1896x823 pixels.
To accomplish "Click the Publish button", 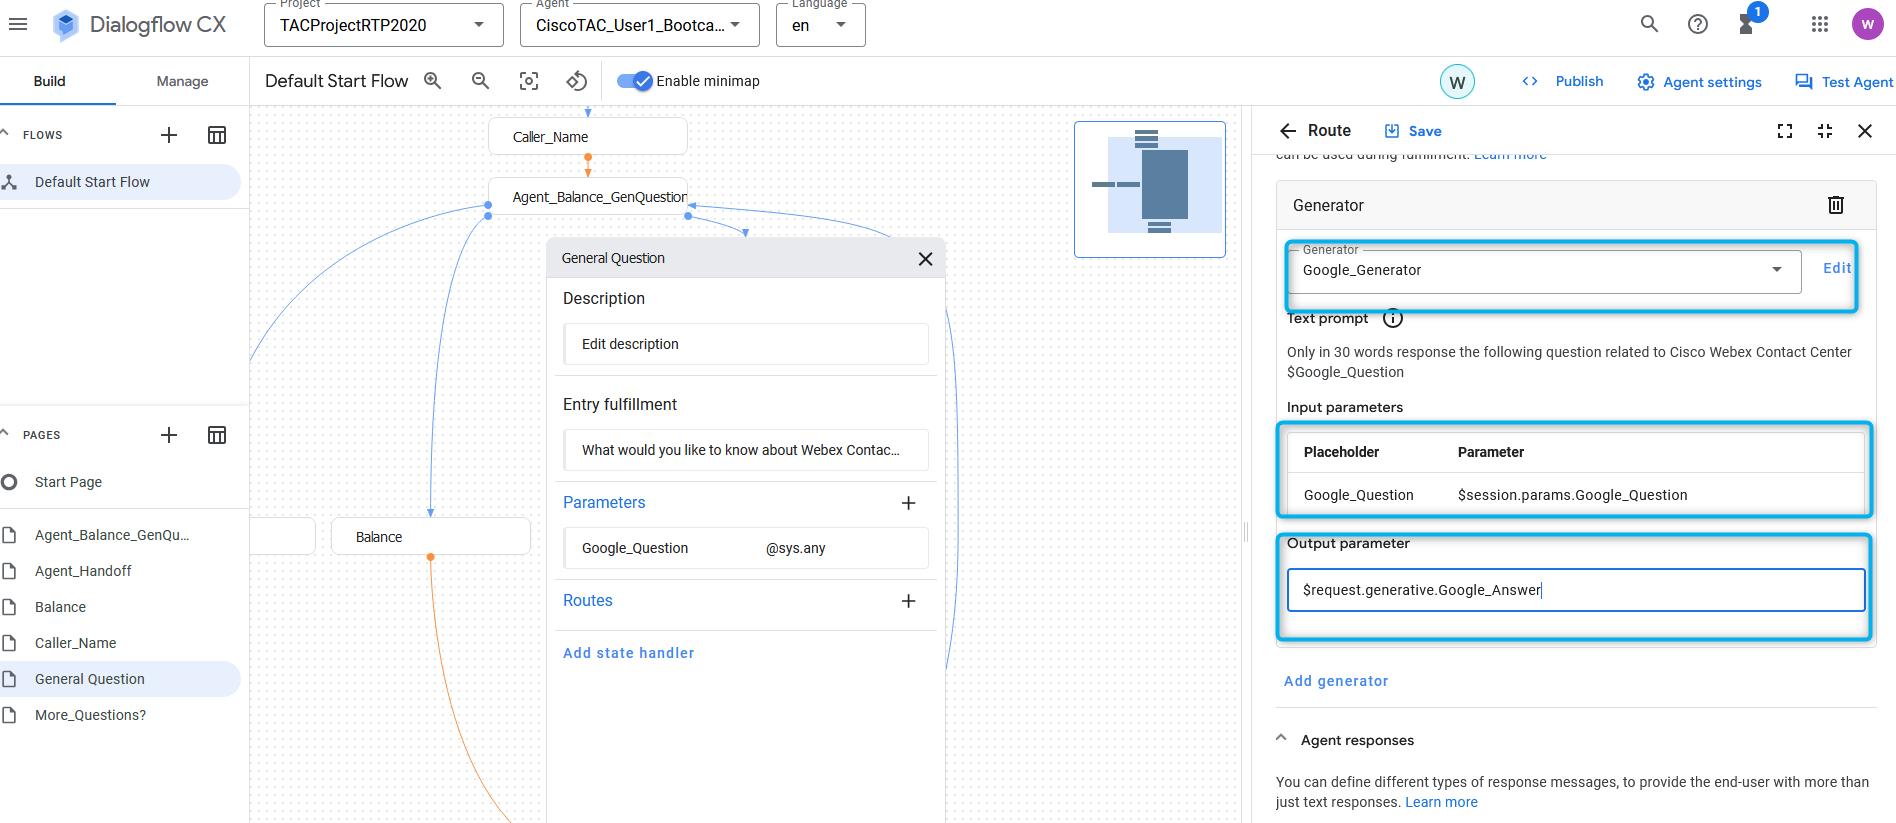I will click(1563, 81).
